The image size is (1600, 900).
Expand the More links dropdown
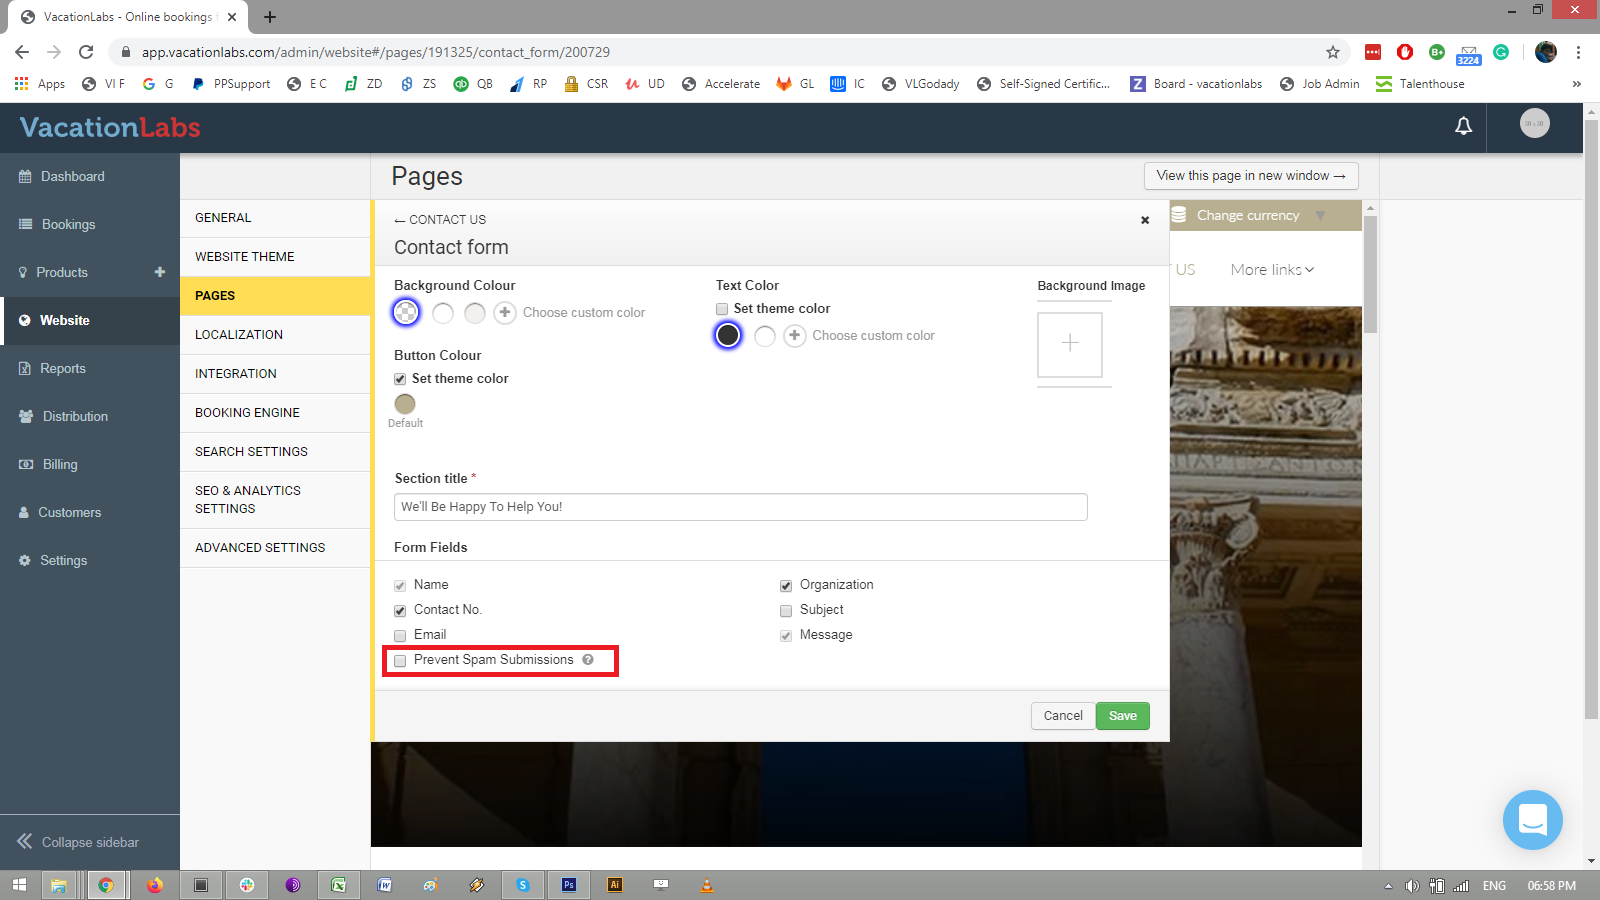coord(1272,270)
